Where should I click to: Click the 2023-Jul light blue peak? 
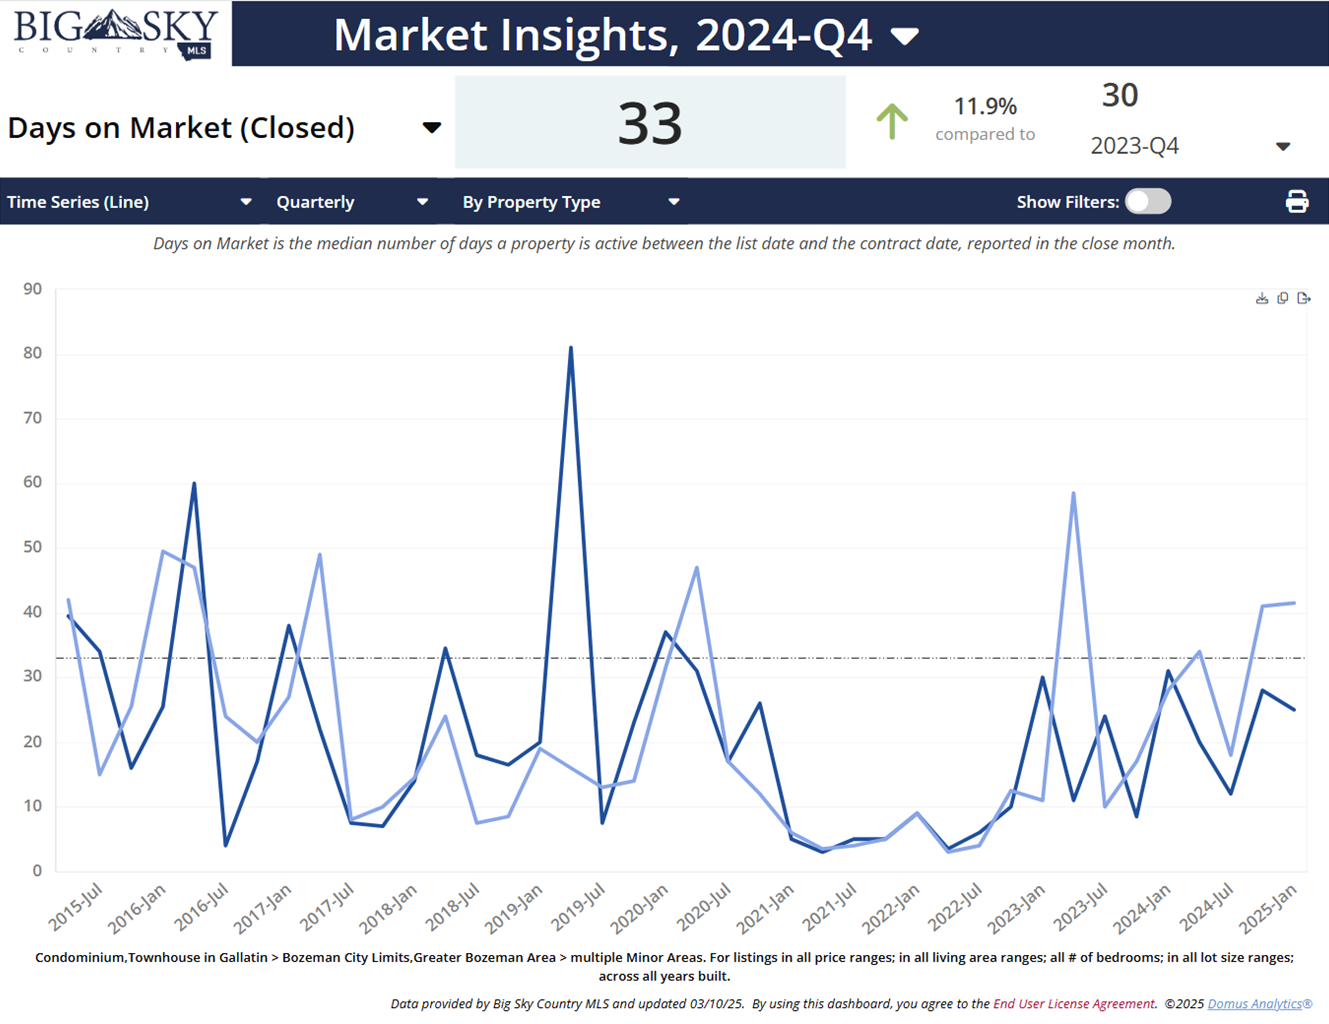click(1073, 493)
